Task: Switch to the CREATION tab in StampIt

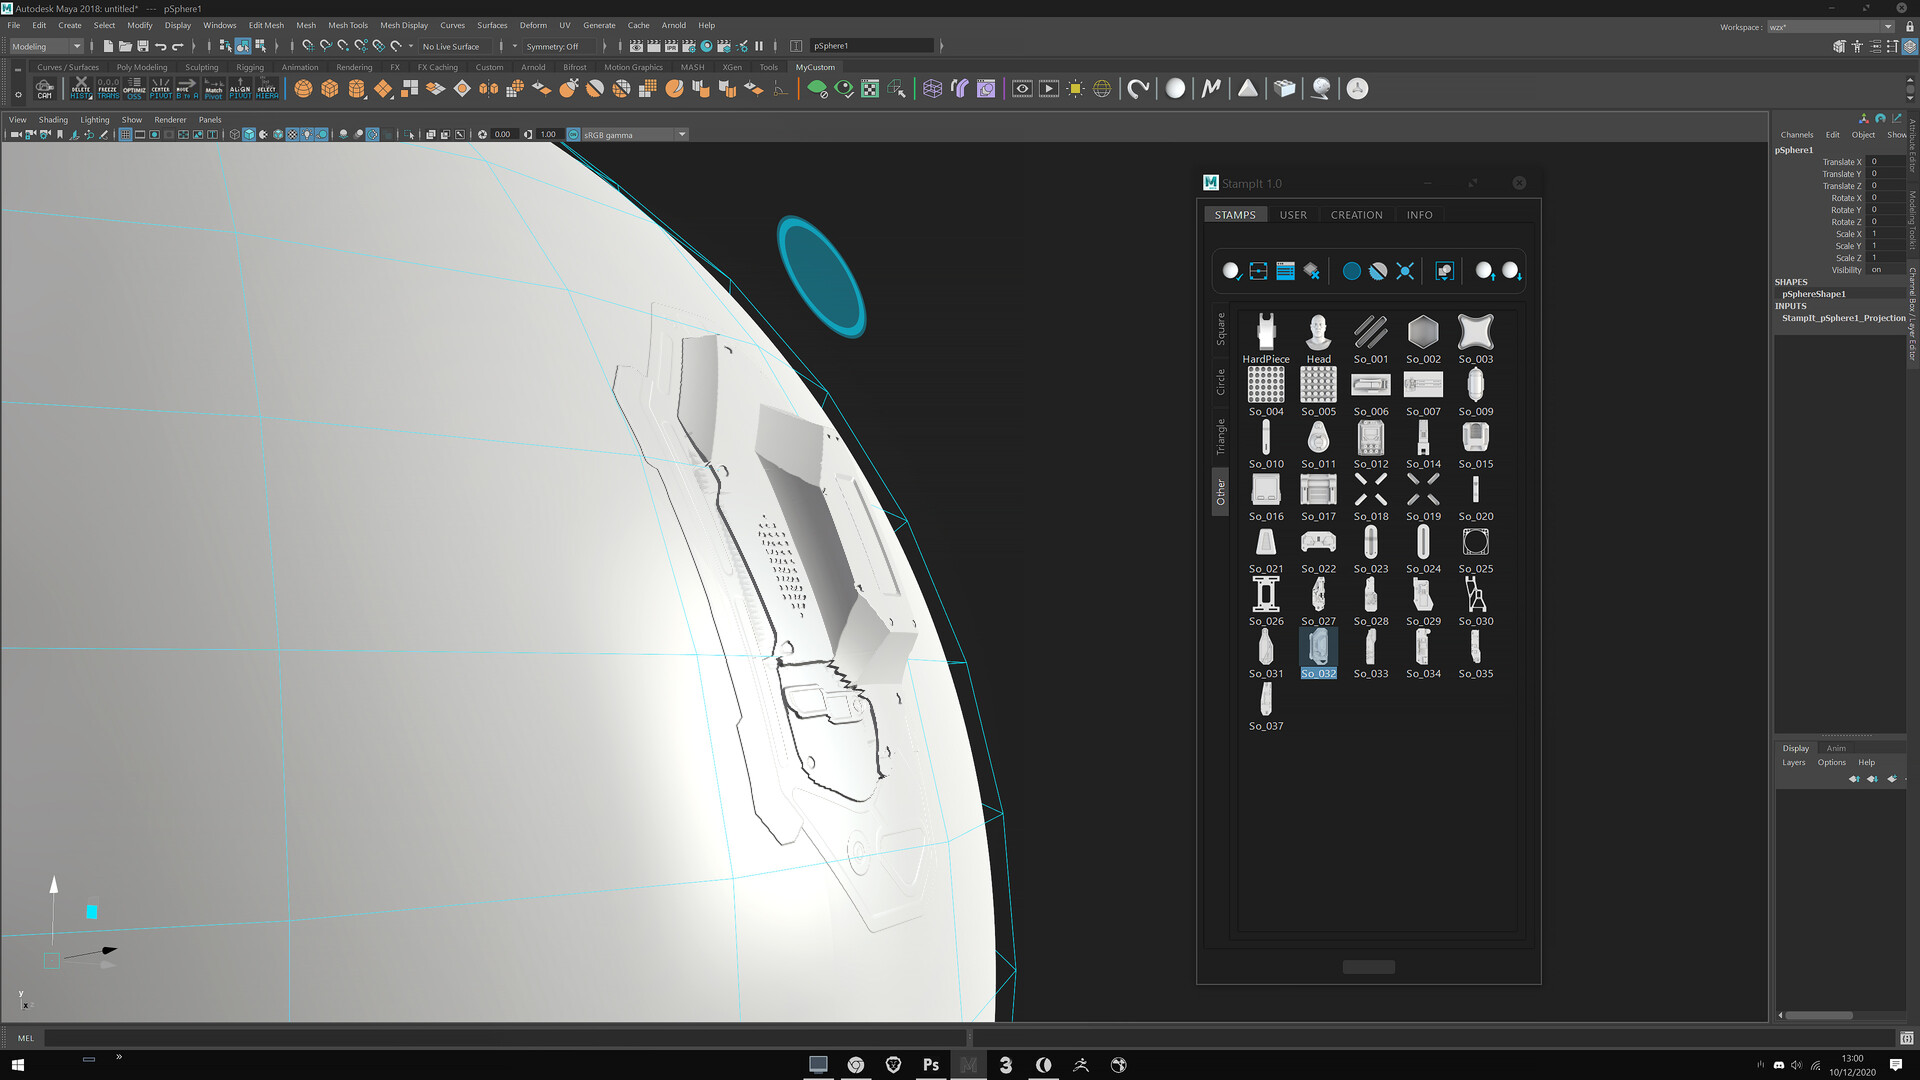Action: click(x=1356, y=214)
